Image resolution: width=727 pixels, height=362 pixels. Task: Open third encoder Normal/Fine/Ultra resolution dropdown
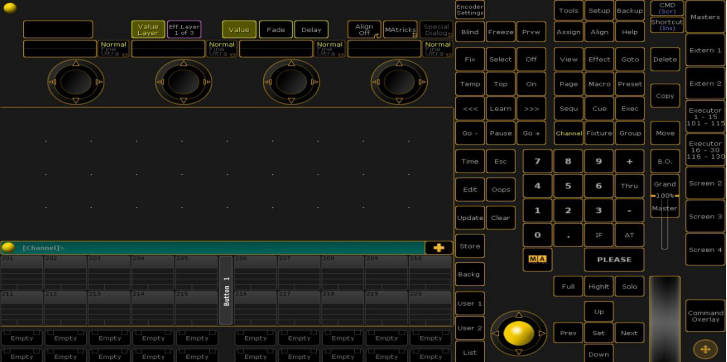[x=330, y=49]
